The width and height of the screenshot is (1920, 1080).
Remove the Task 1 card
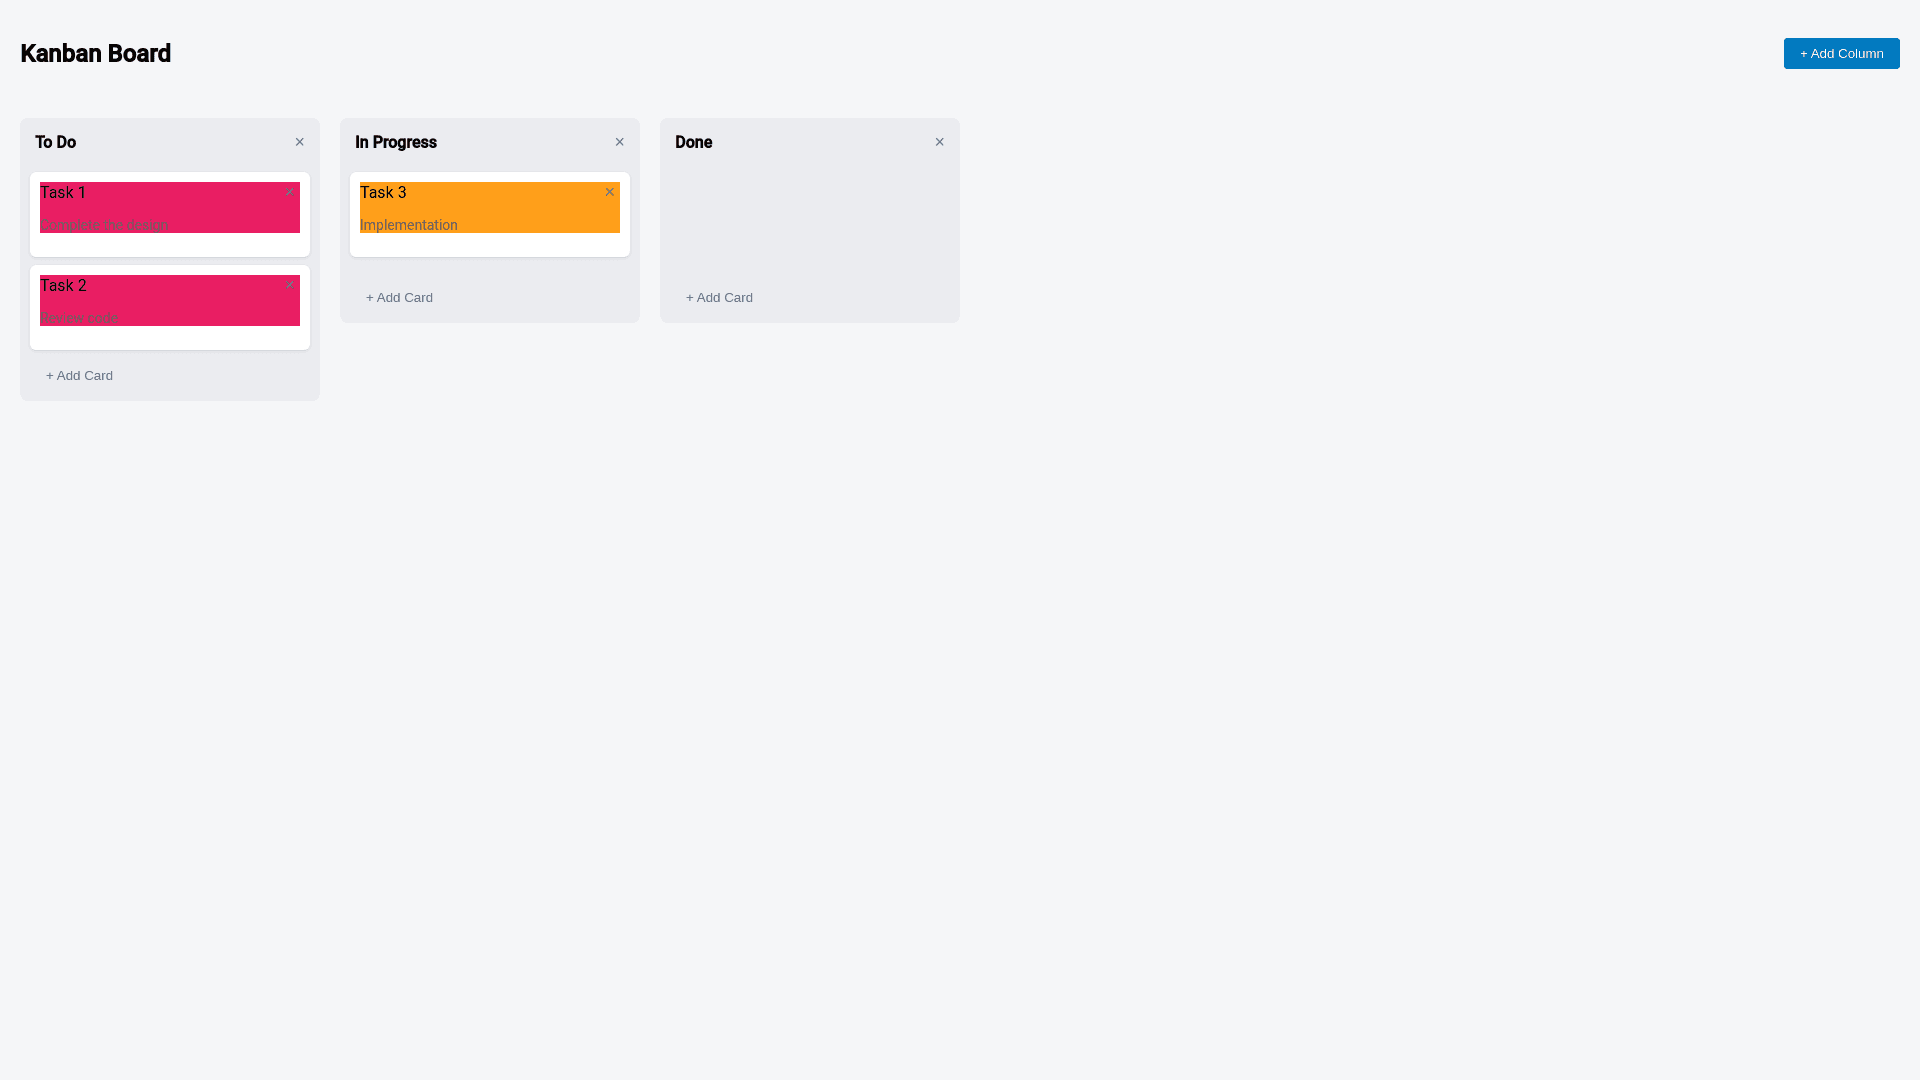(290, 192)
